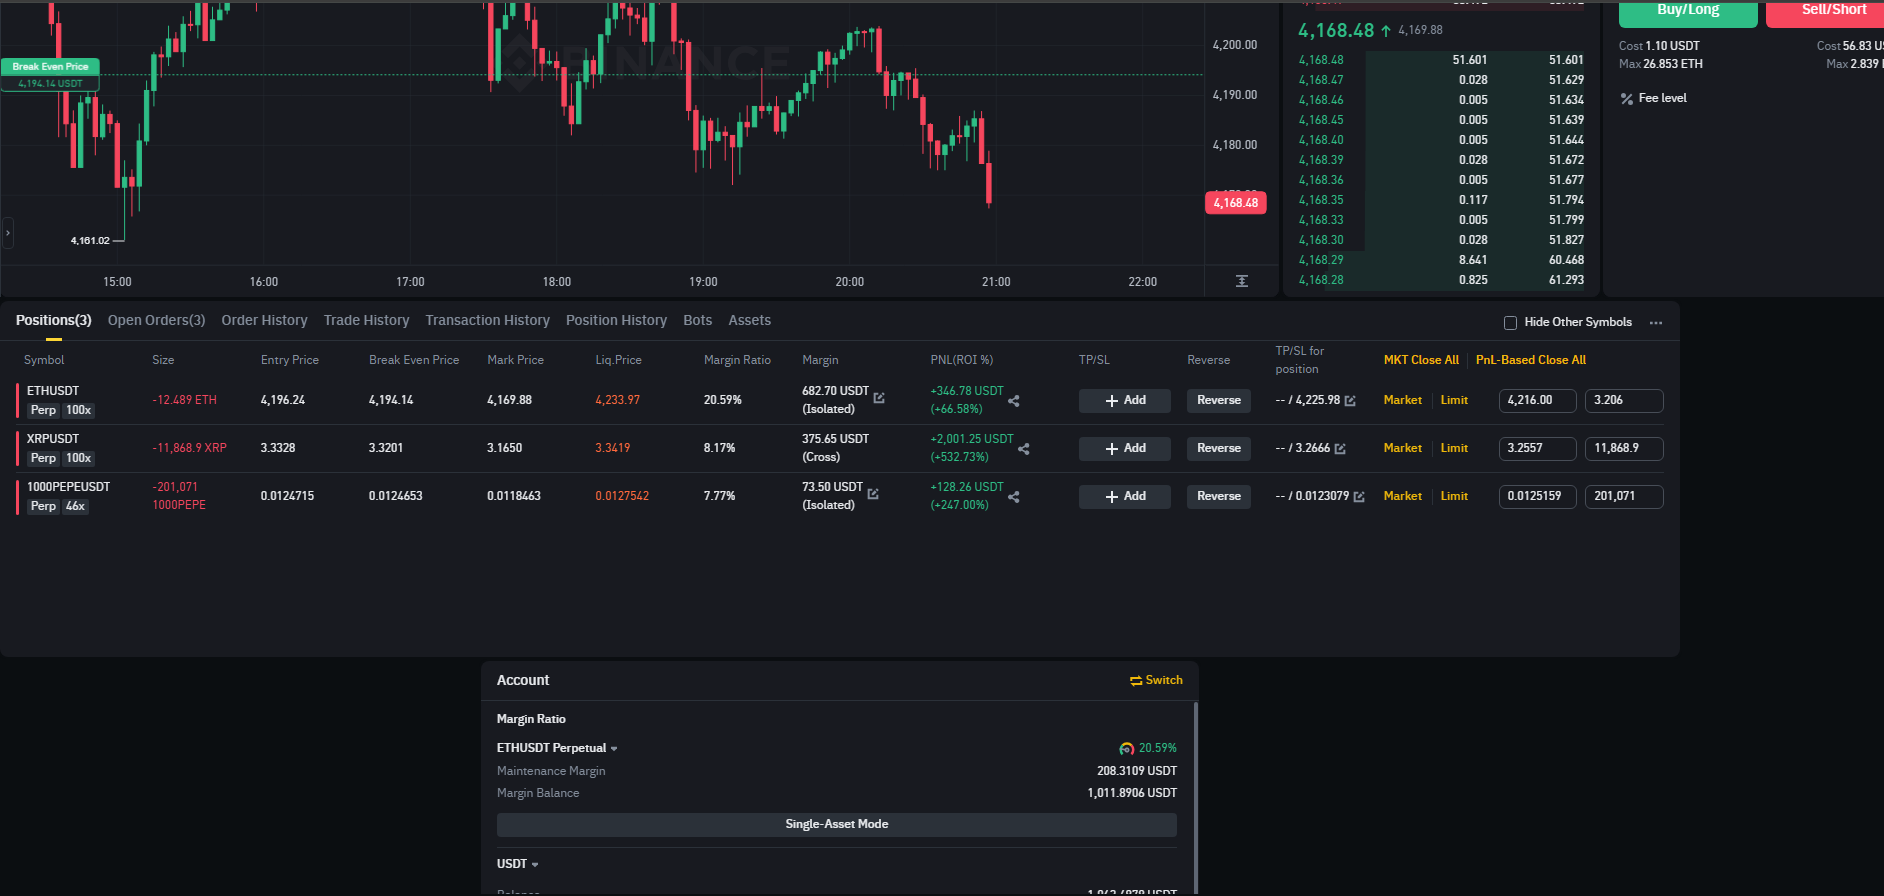Edit margin for the 1000PEPEUSDT position
The height and width of the screenshot is (896, 1884).
(873, 494)
